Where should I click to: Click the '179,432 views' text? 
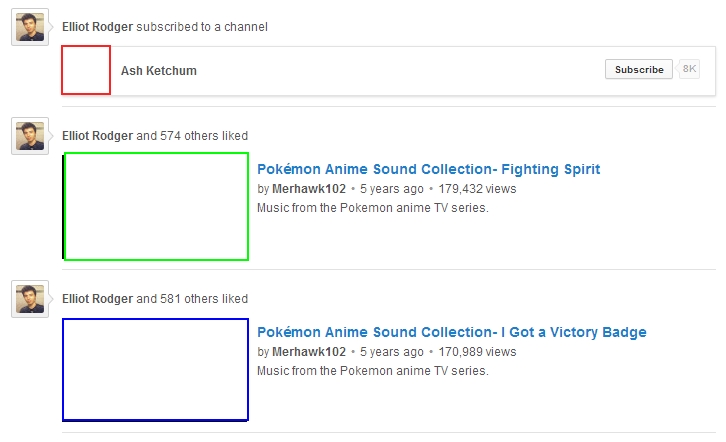(477, 189)
